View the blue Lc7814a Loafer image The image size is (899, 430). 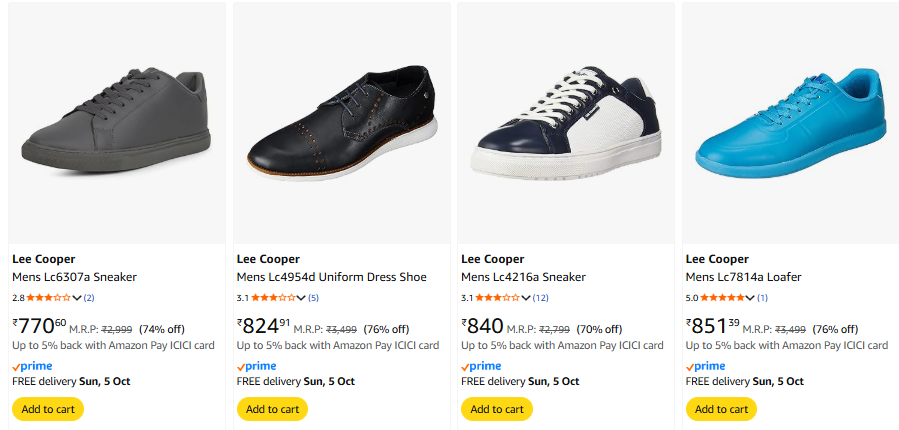tap(790, 119)
